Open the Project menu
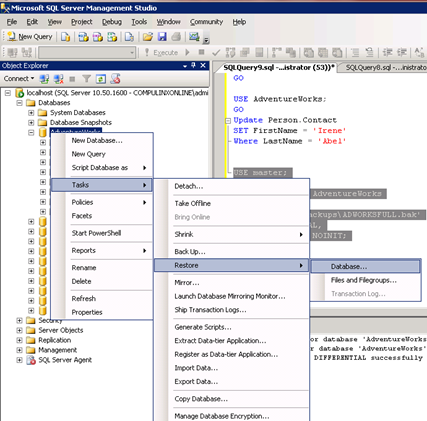Image resolution: width=427 pixels, height=421 pixels. (81, 22)
